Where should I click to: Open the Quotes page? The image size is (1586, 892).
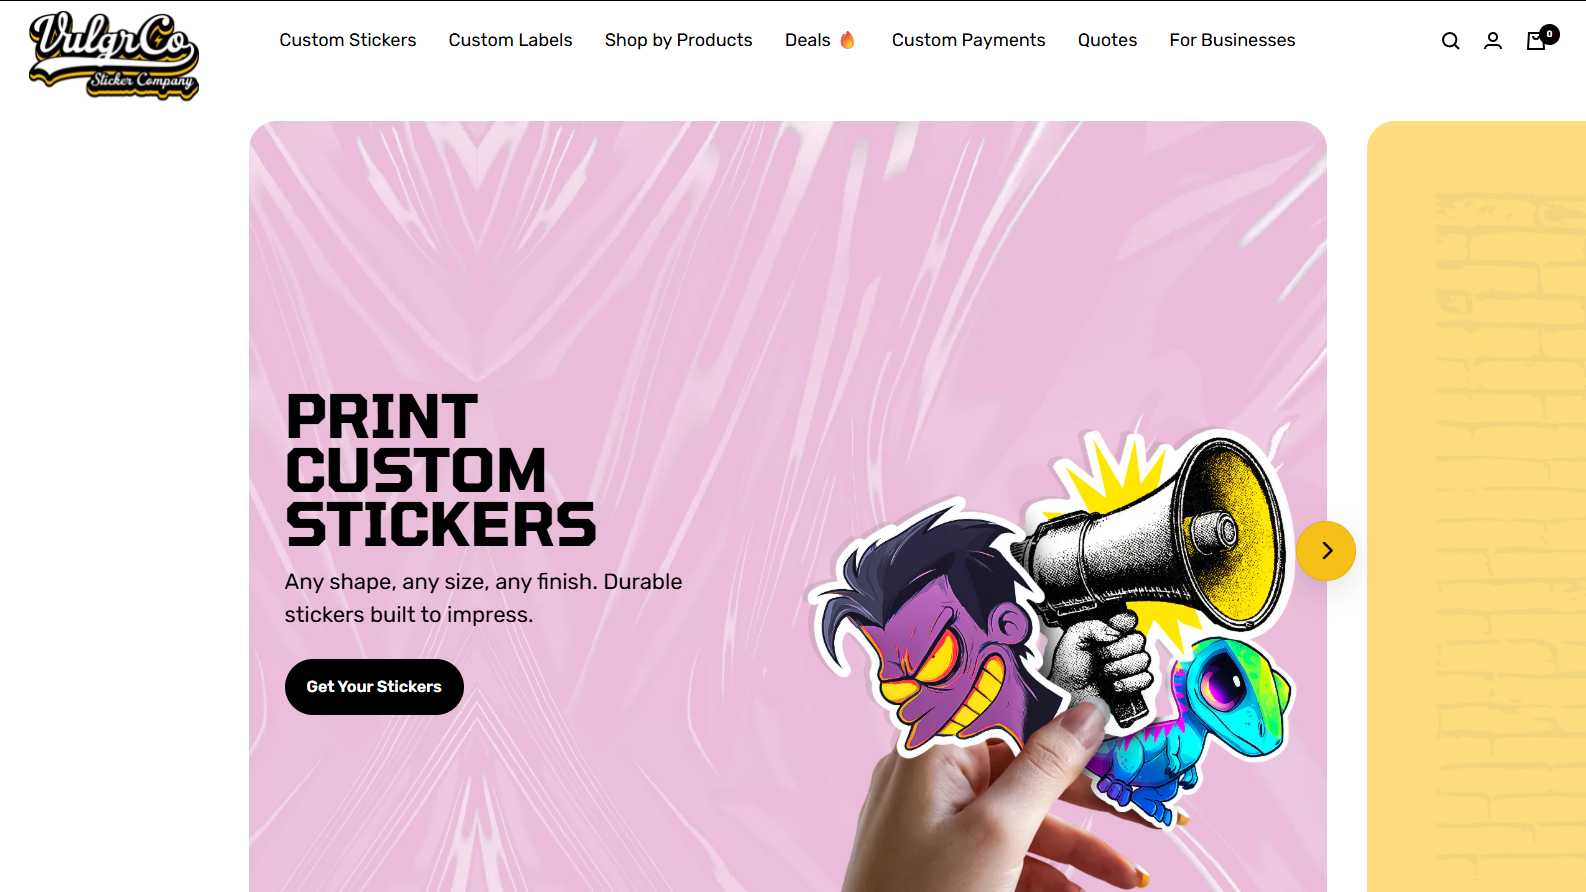pyautogui.click(x=1107, y=40)
